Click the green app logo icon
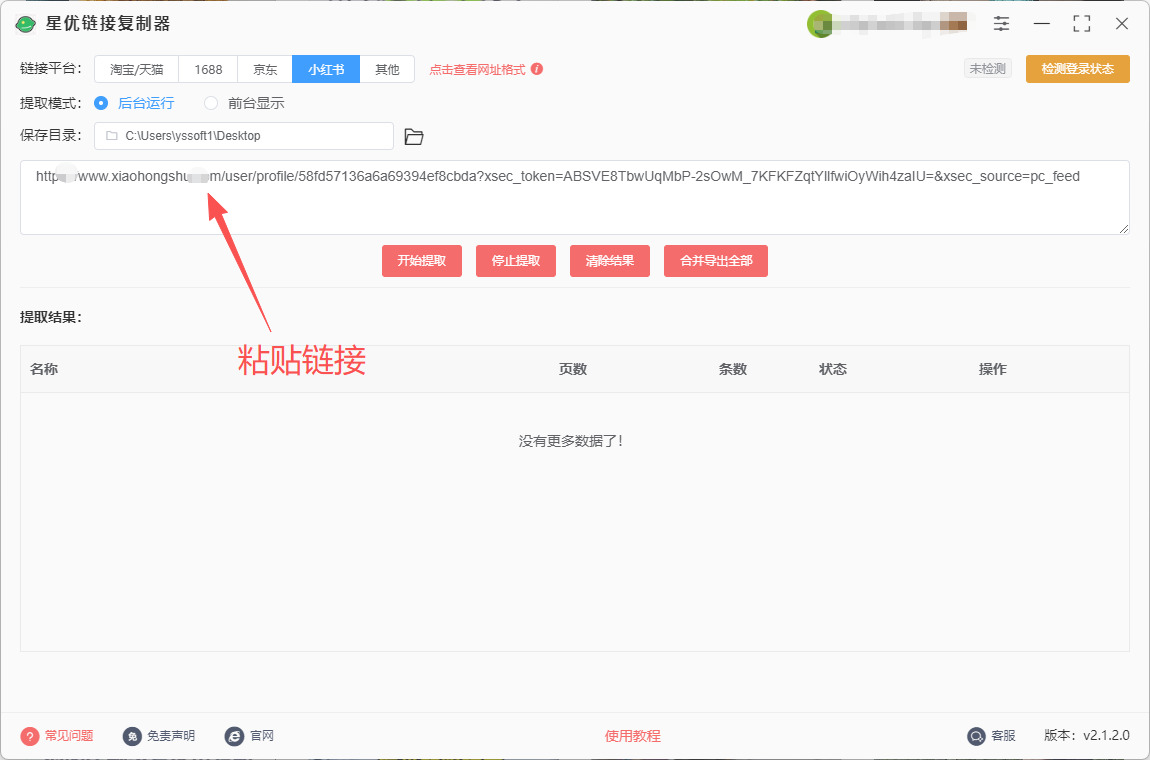Screen dimensions: 1150x760 (x=26, y=24)
